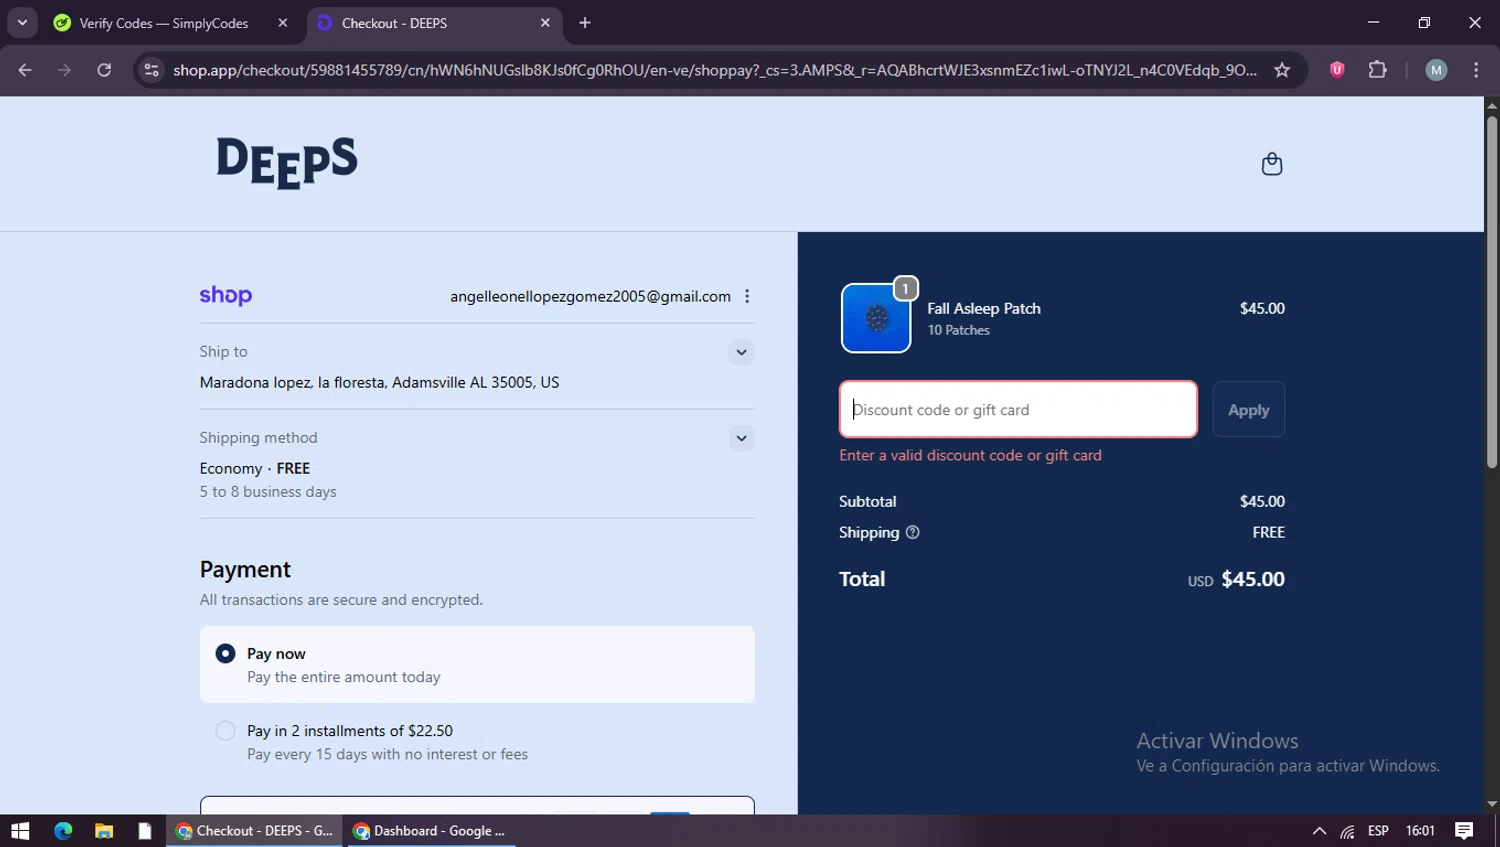
Task: Click the USD $45.00 total amount
Action: [1236, 579]
